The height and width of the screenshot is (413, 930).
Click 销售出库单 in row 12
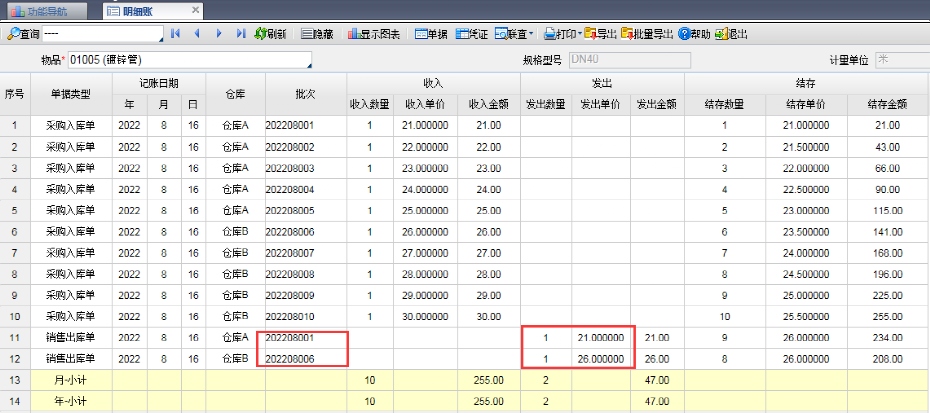(x=71, y=359)
